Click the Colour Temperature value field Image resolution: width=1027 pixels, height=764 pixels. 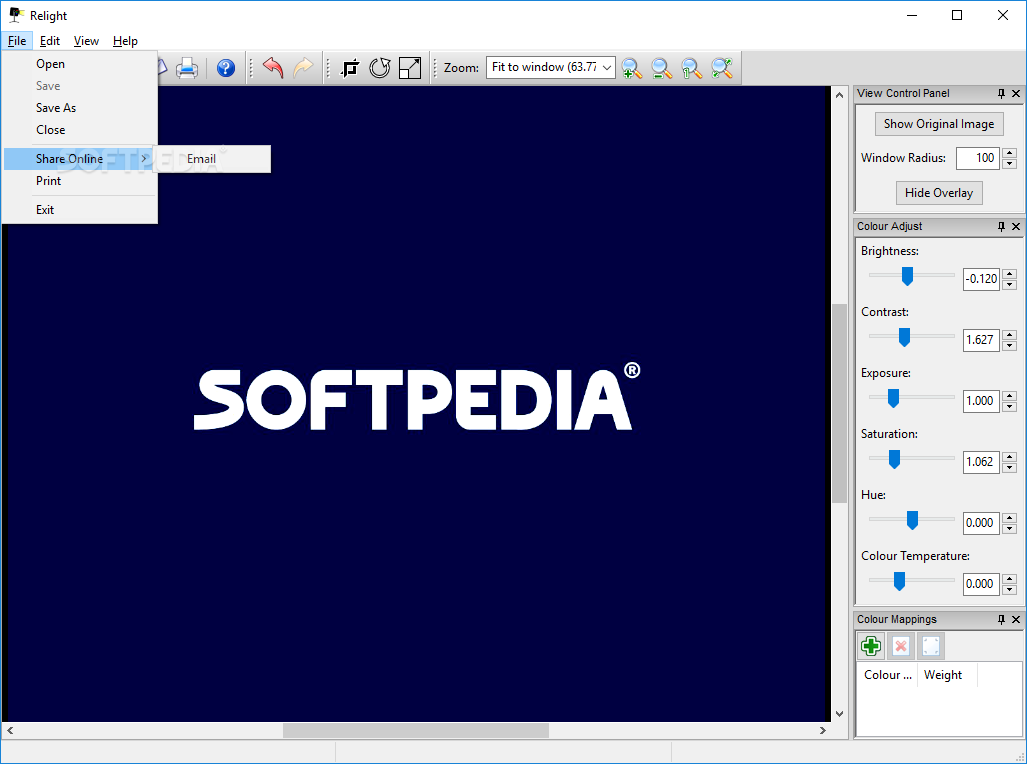click(x=981, y=583)
